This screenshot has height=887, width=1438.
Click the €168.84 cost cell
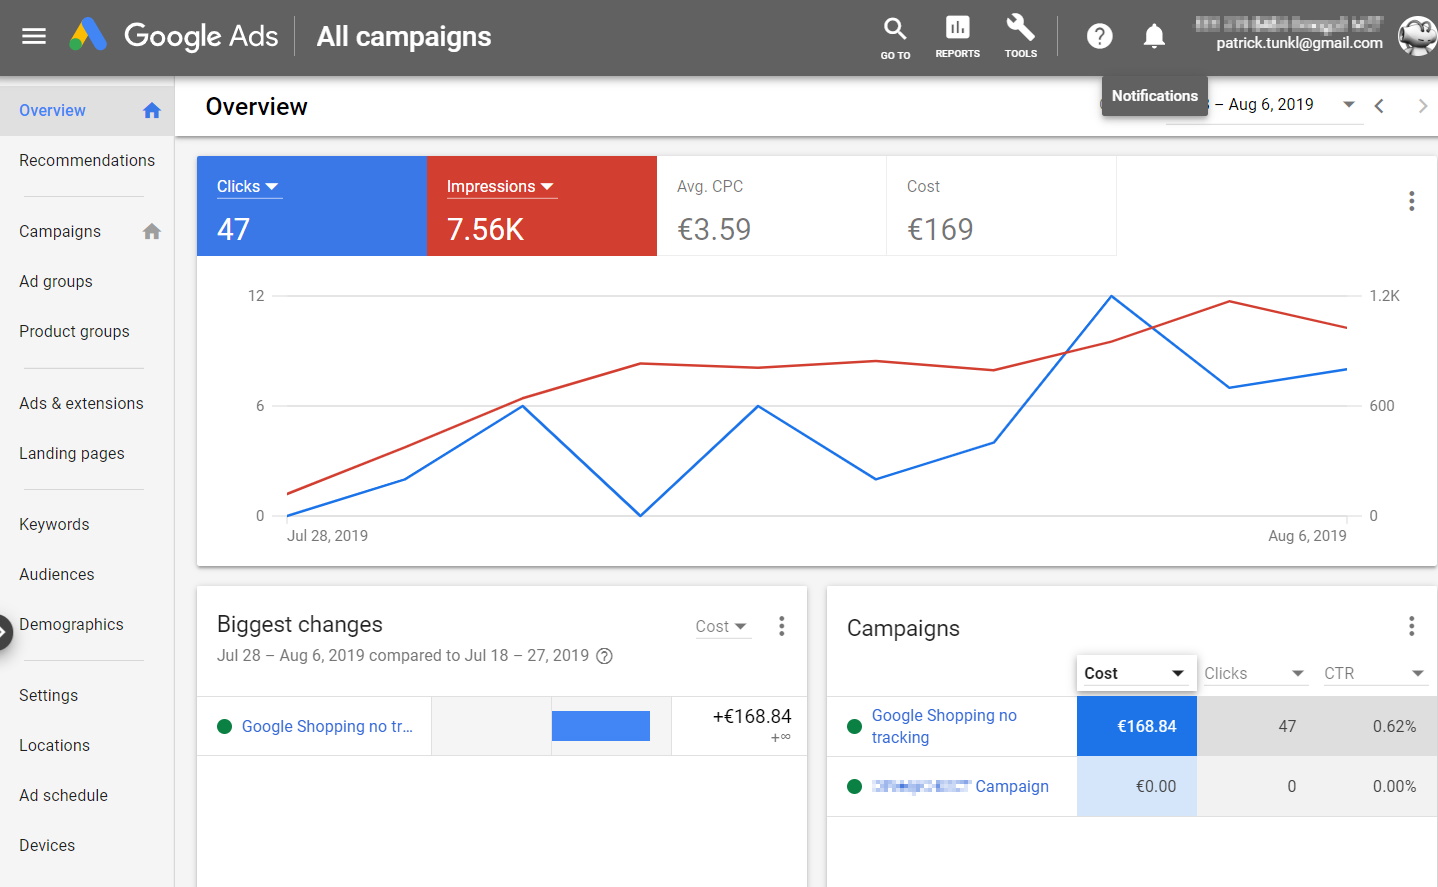tap(1137, 726)
